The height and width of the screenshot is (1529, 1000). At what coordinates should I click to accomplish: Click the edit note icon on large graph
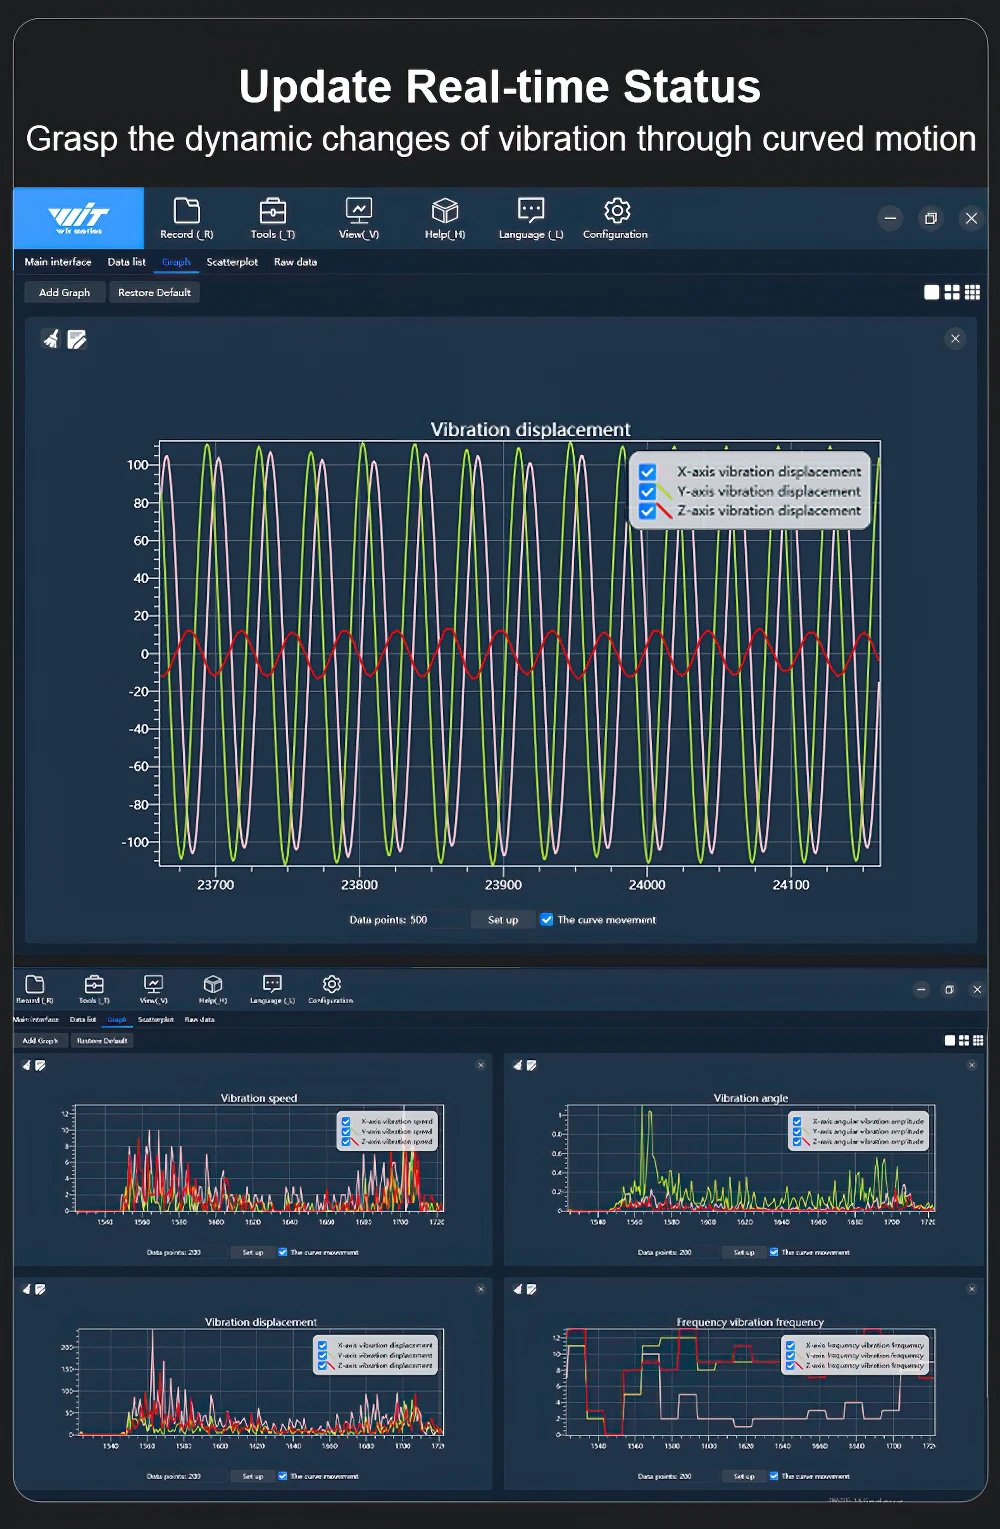pyautogui.click(x=77, y=340)
